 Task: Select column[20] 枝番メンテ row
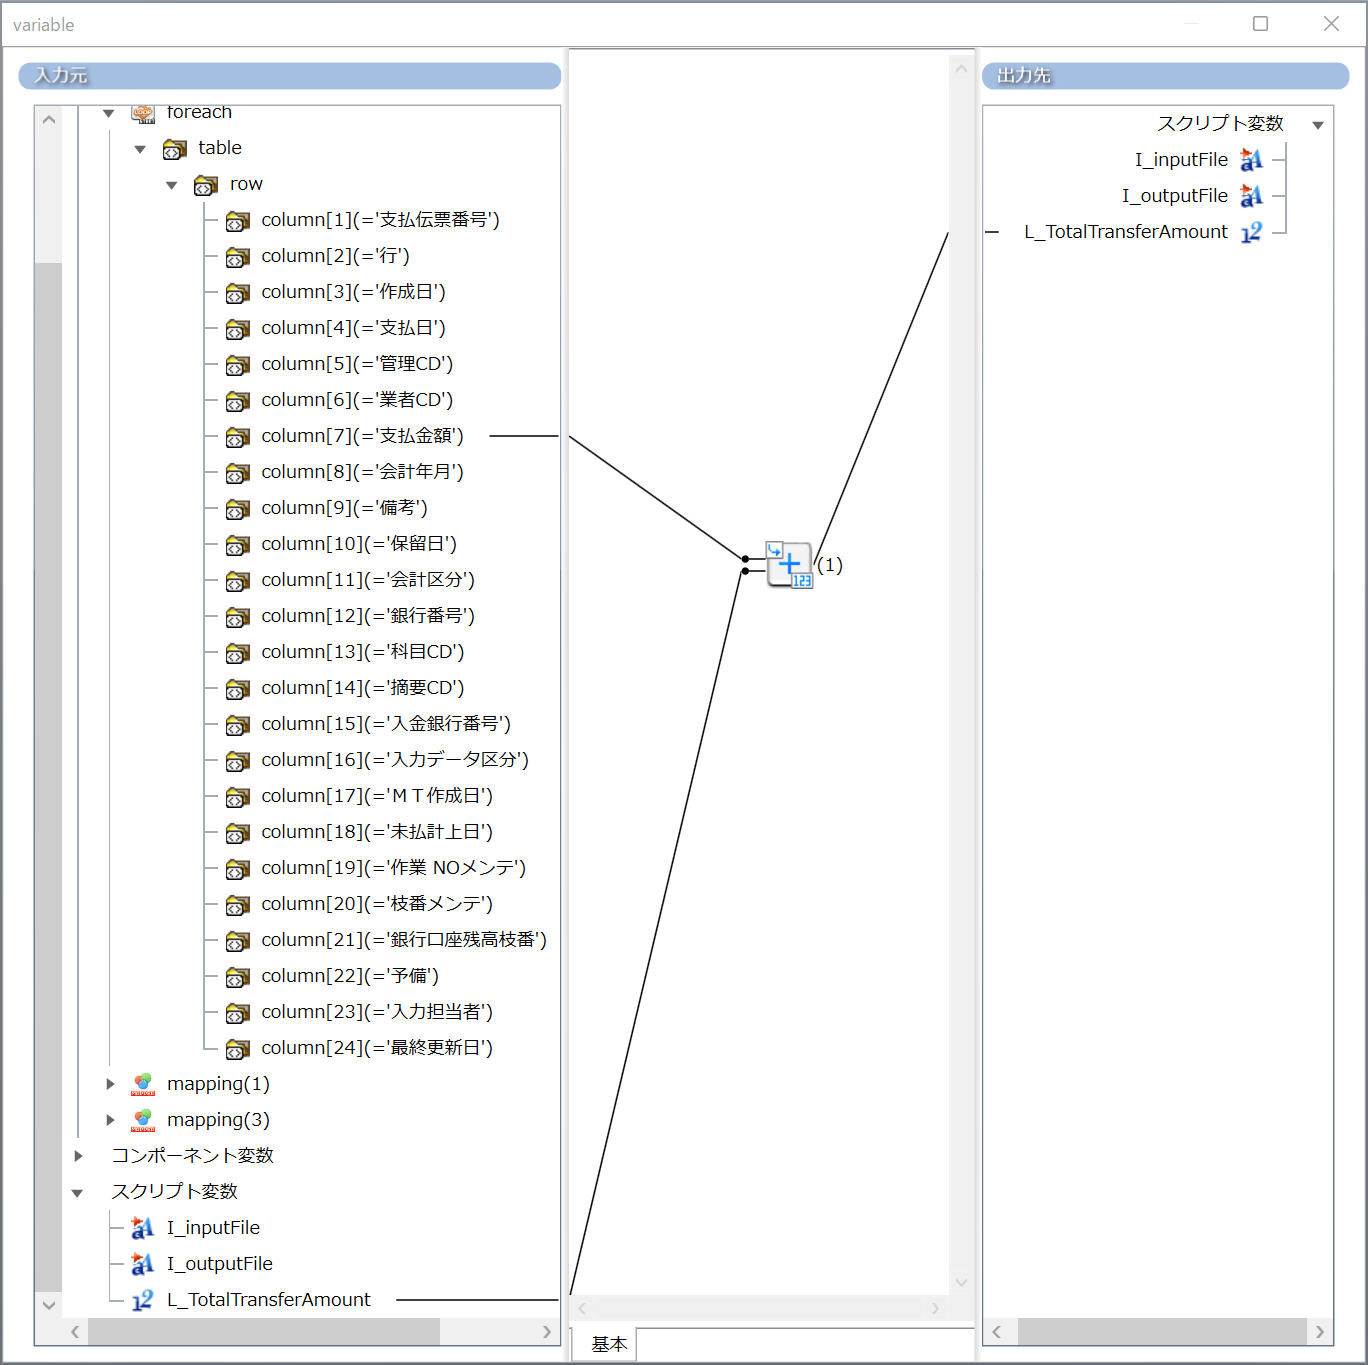(x=377, y=904)
